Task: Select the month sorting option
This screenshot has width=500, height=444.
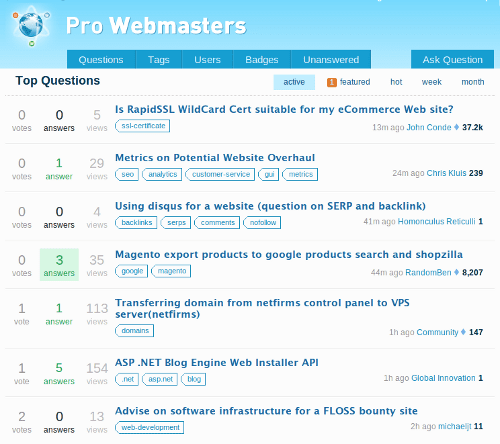Action: (473, 82)
